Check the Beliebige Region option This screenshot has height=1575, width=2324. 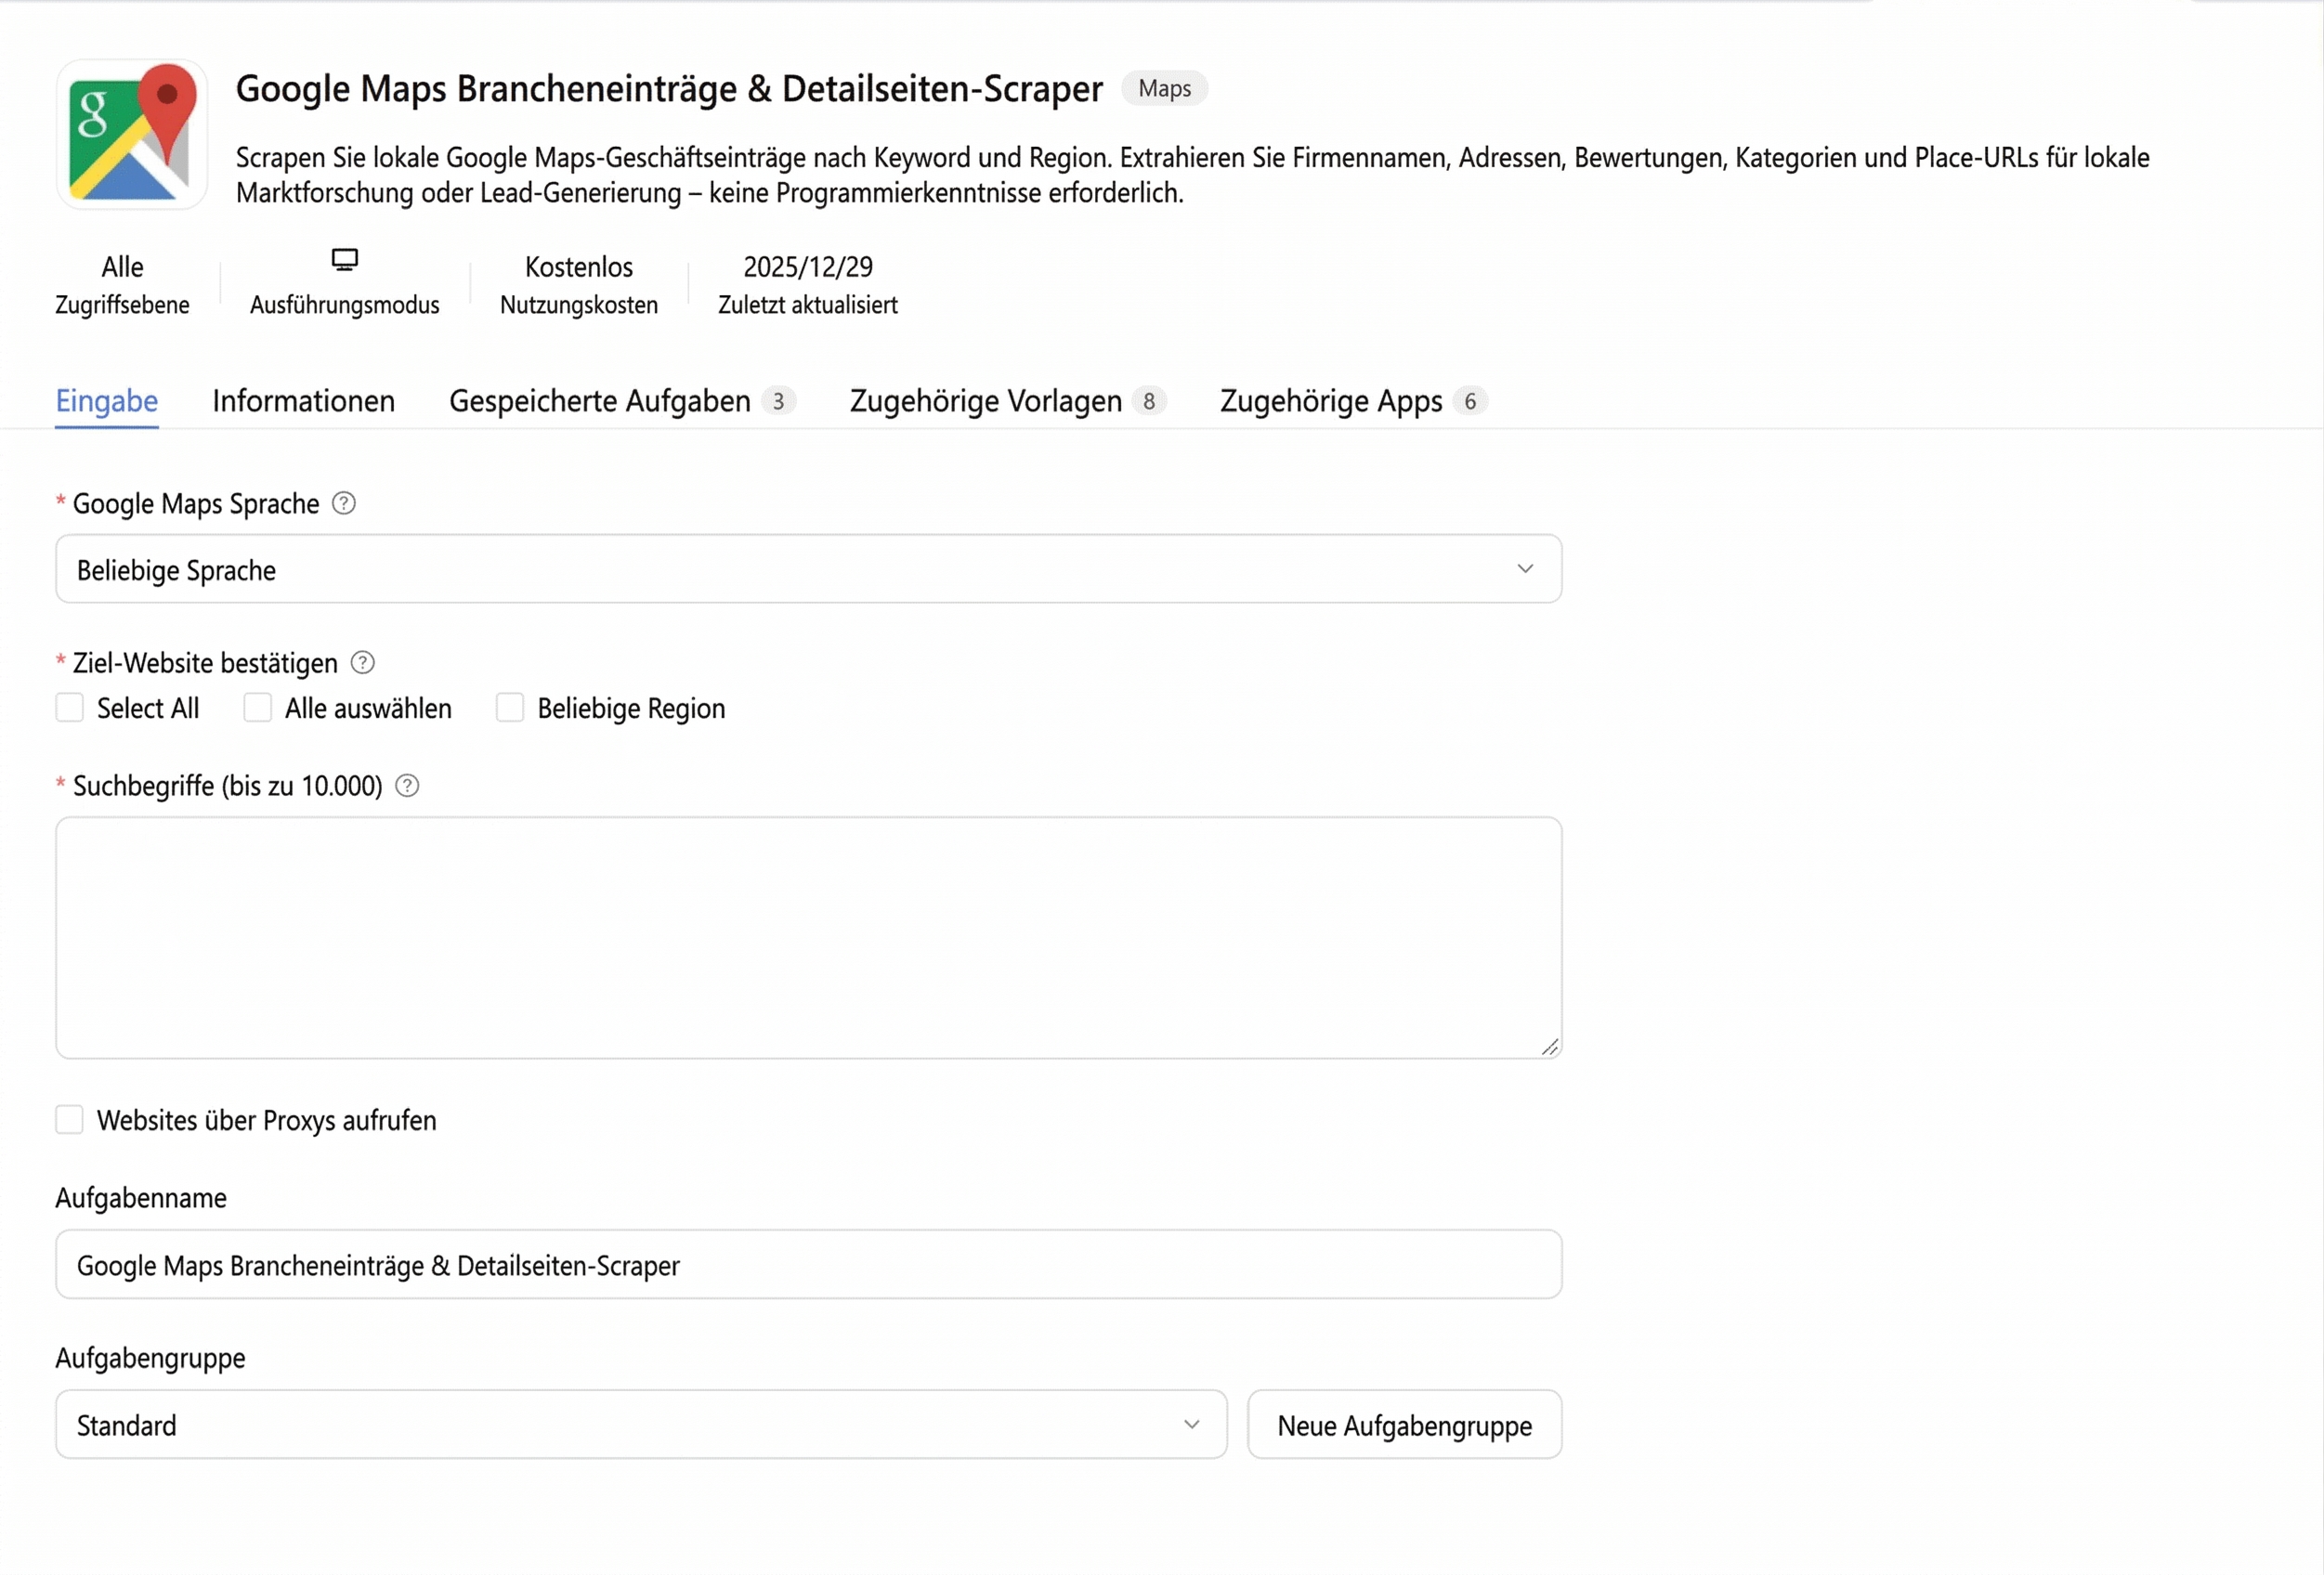pyautogui.click(x=509, y=707)
